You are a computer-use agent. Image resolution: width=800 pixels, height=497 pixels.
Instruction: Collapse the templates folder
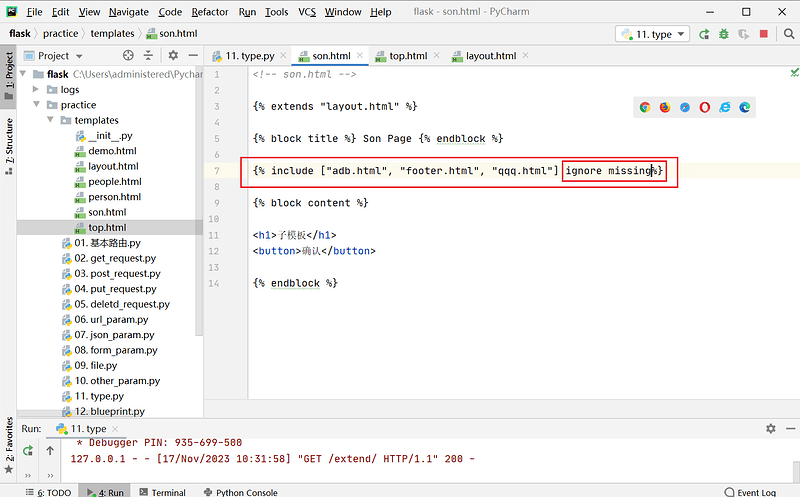tap(50, 120)
